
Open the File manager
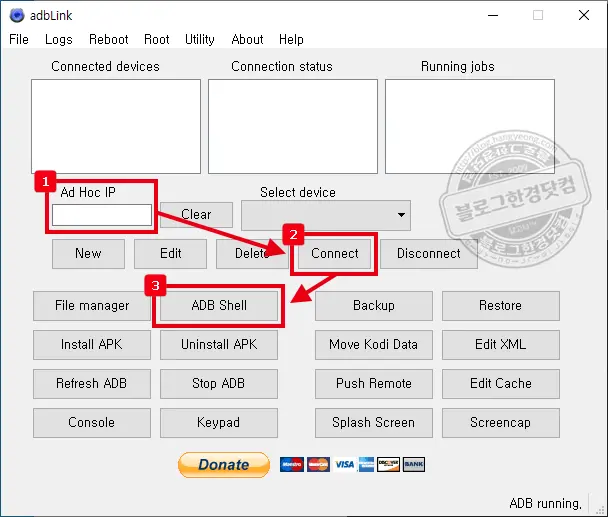click(92, 306)
